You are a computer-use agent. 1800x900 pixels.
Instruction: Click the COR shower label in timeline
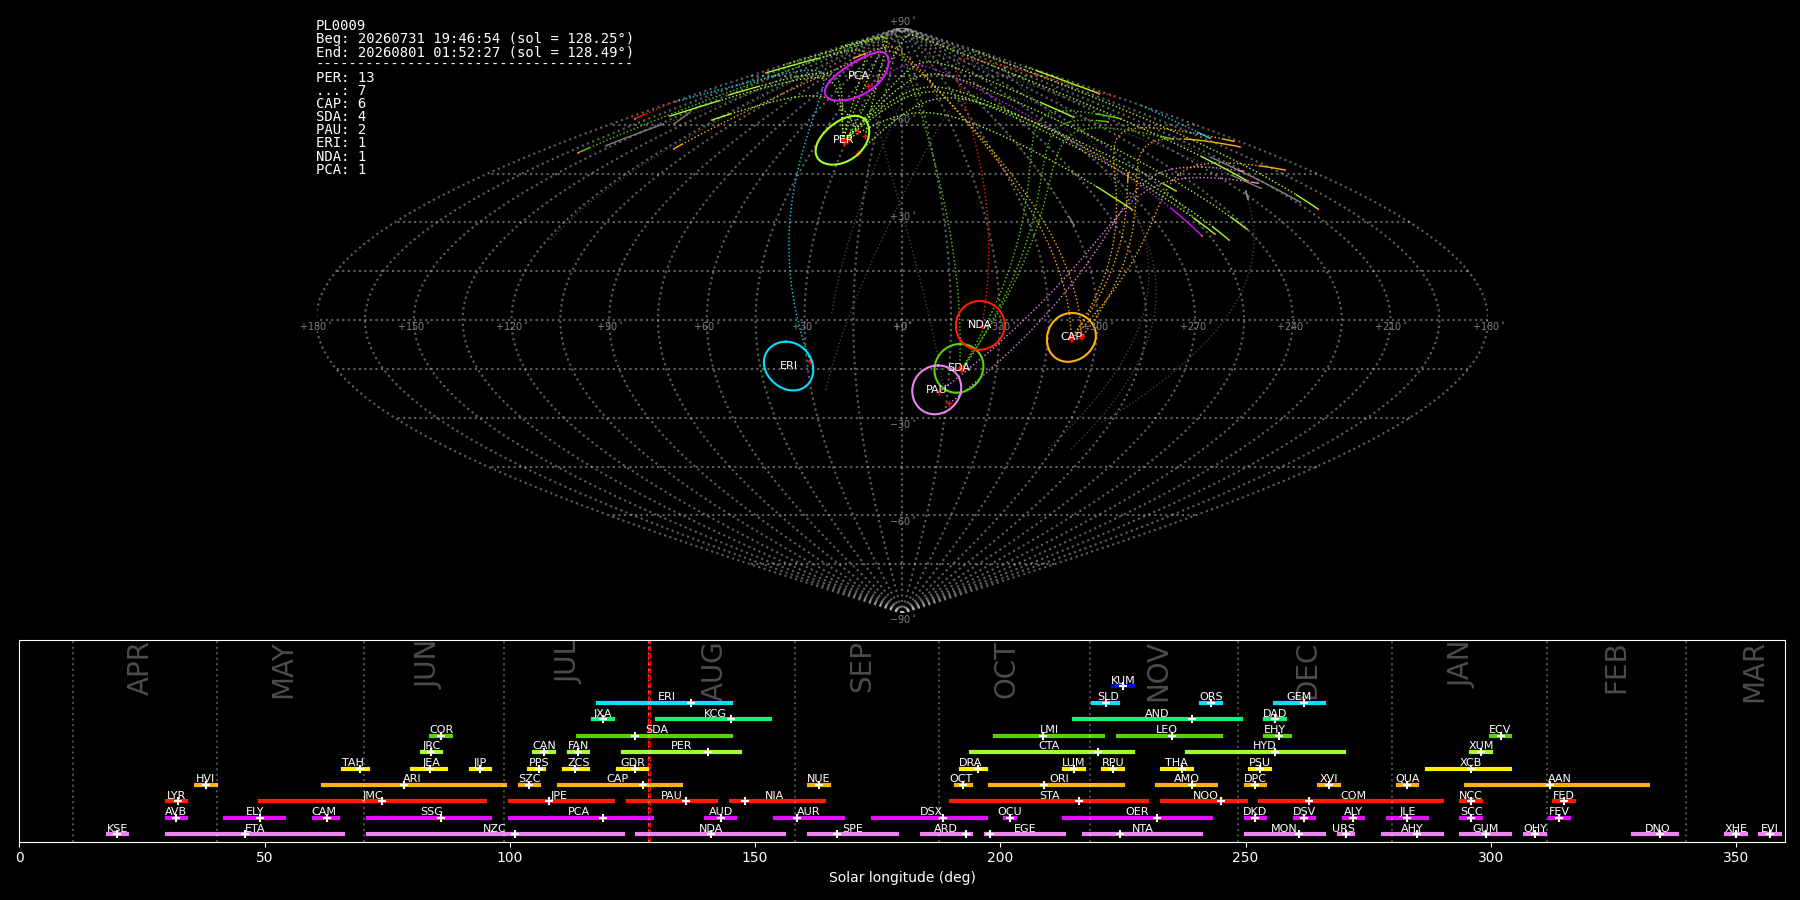click(x=441, y=730)
